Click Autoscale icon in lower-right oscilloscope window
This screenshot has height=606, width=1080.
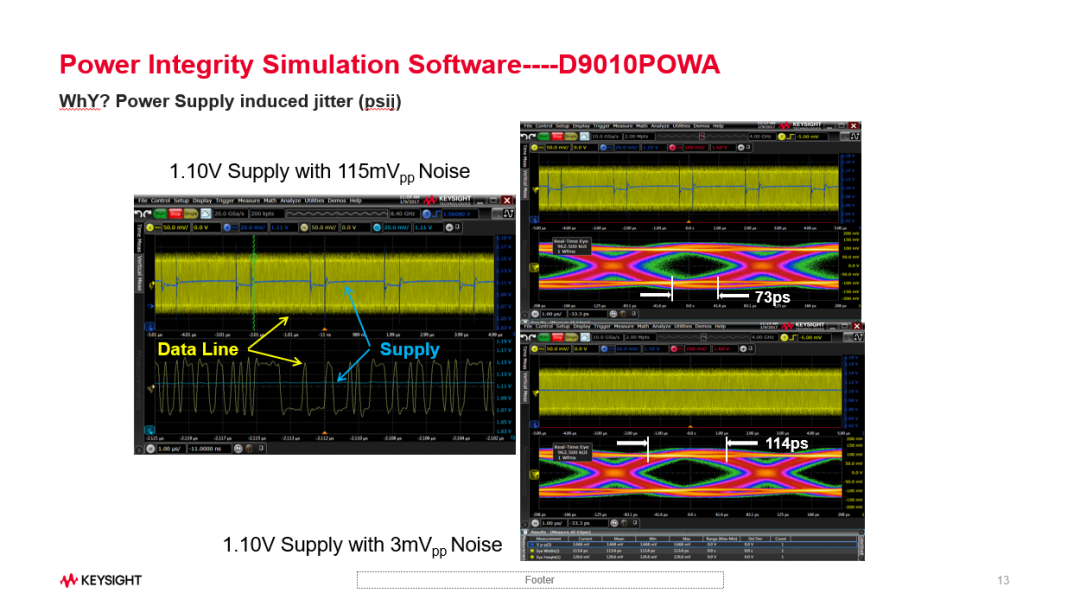(585, 337)
